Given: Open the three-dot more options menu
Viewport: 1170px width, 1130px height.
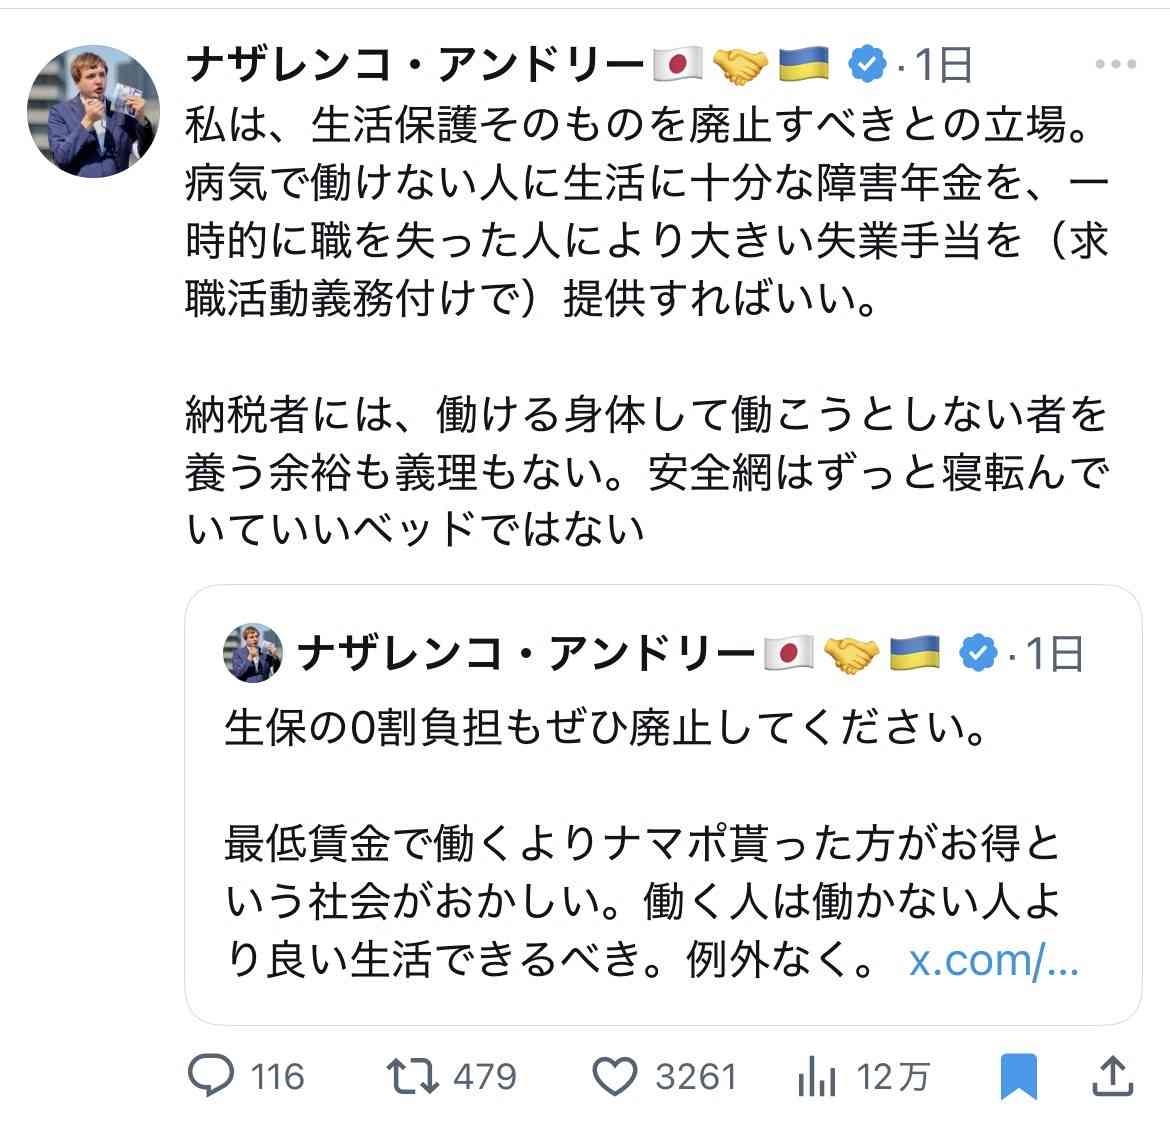Looking at the screenshot, I should coord(1115,65).
